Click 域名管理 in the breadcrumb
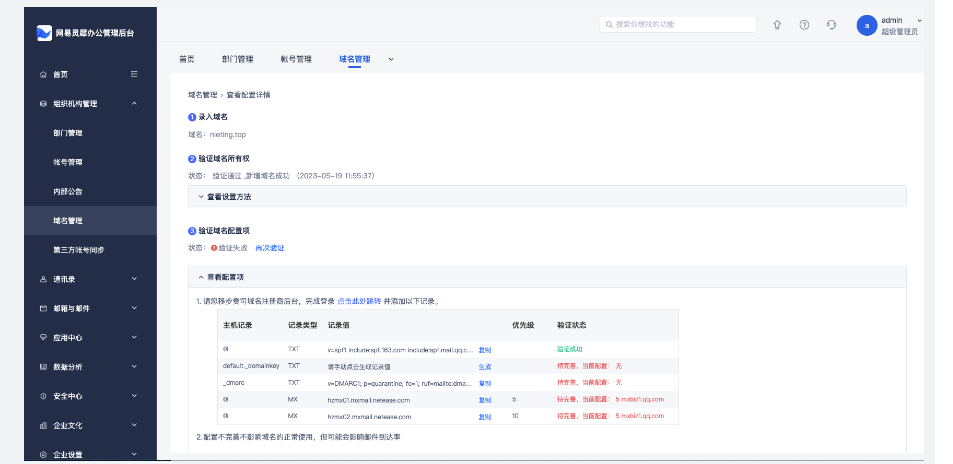Viewport: 953px width, 464px height. (202, 95)
